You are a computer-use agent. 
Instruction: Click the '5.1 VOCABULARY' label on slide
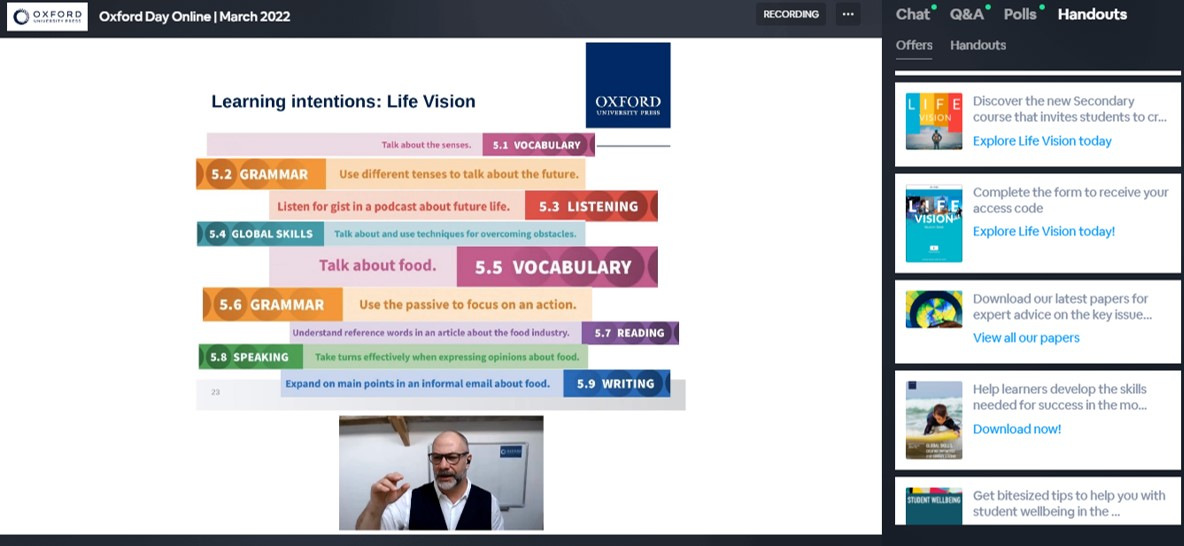point(538,145)
